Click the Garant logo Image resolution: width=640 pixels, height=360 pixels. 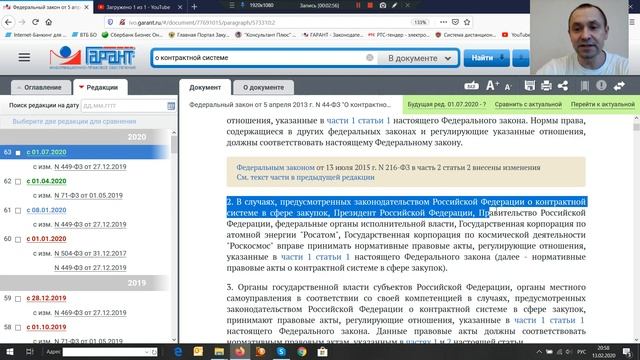[93, 58]
